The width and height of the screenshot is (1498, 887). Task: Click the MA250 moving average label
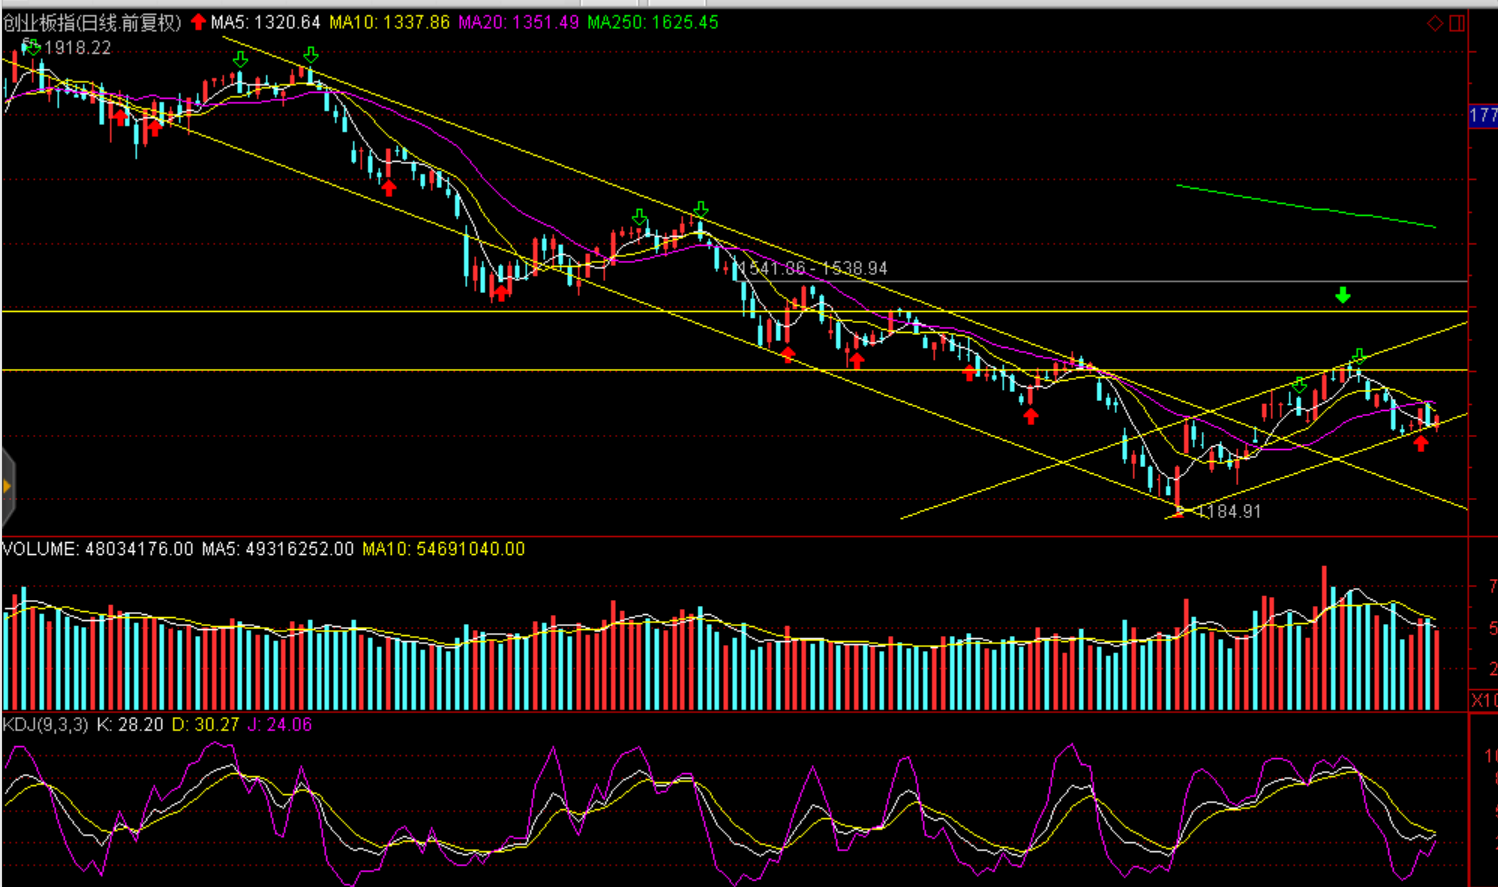click(652, 22)
